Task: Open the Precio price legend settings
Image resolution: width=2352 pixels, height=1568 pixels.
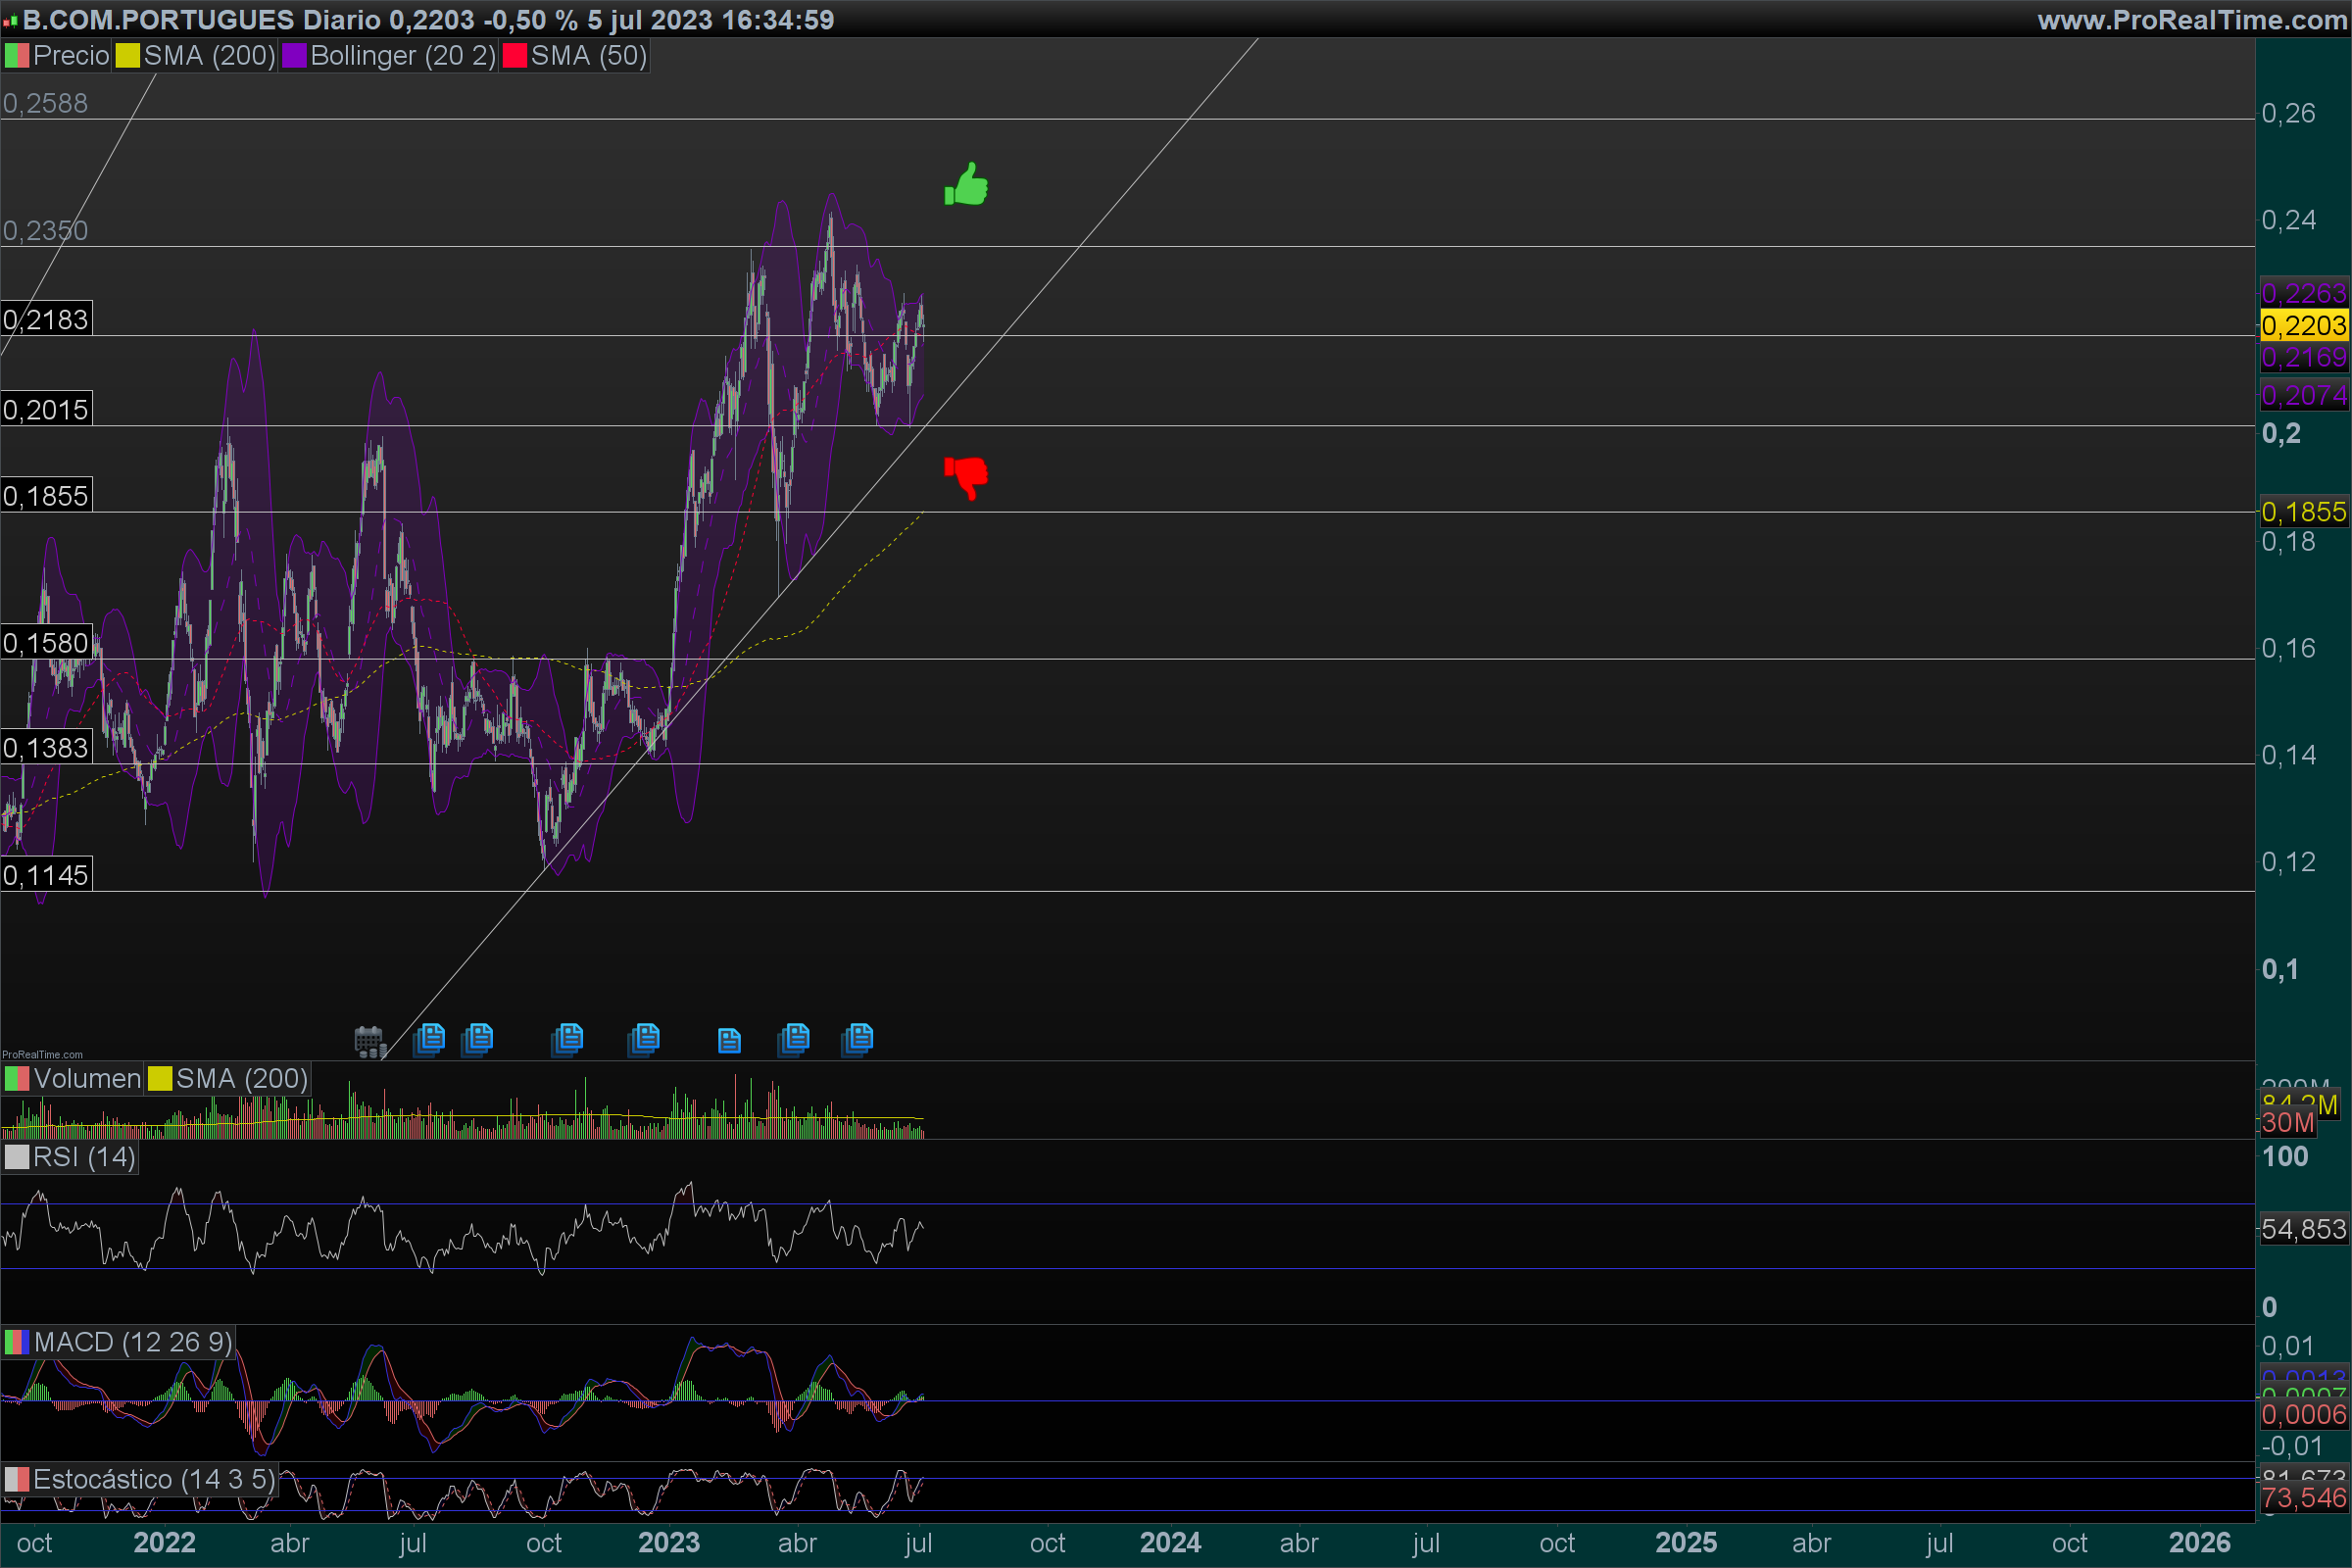Action: (70, 56)
